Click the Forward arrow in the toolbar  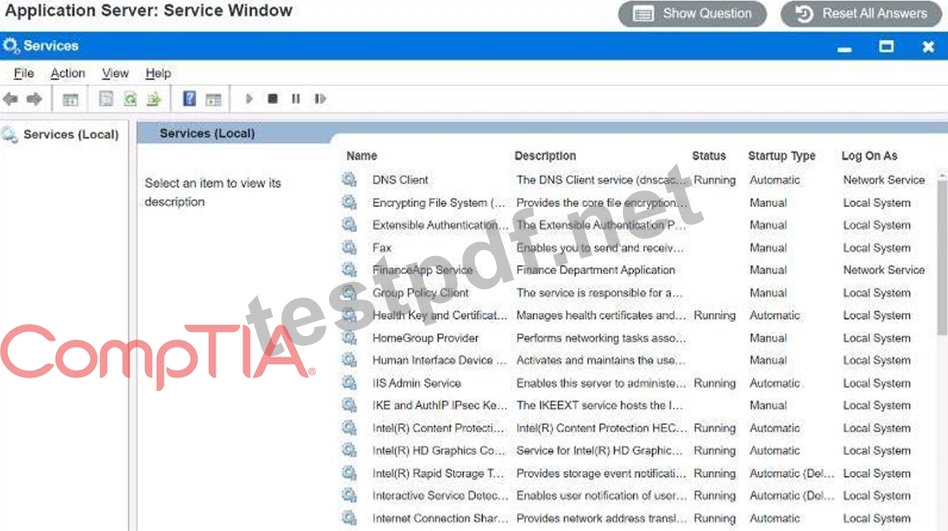click(x=34, y=99)
